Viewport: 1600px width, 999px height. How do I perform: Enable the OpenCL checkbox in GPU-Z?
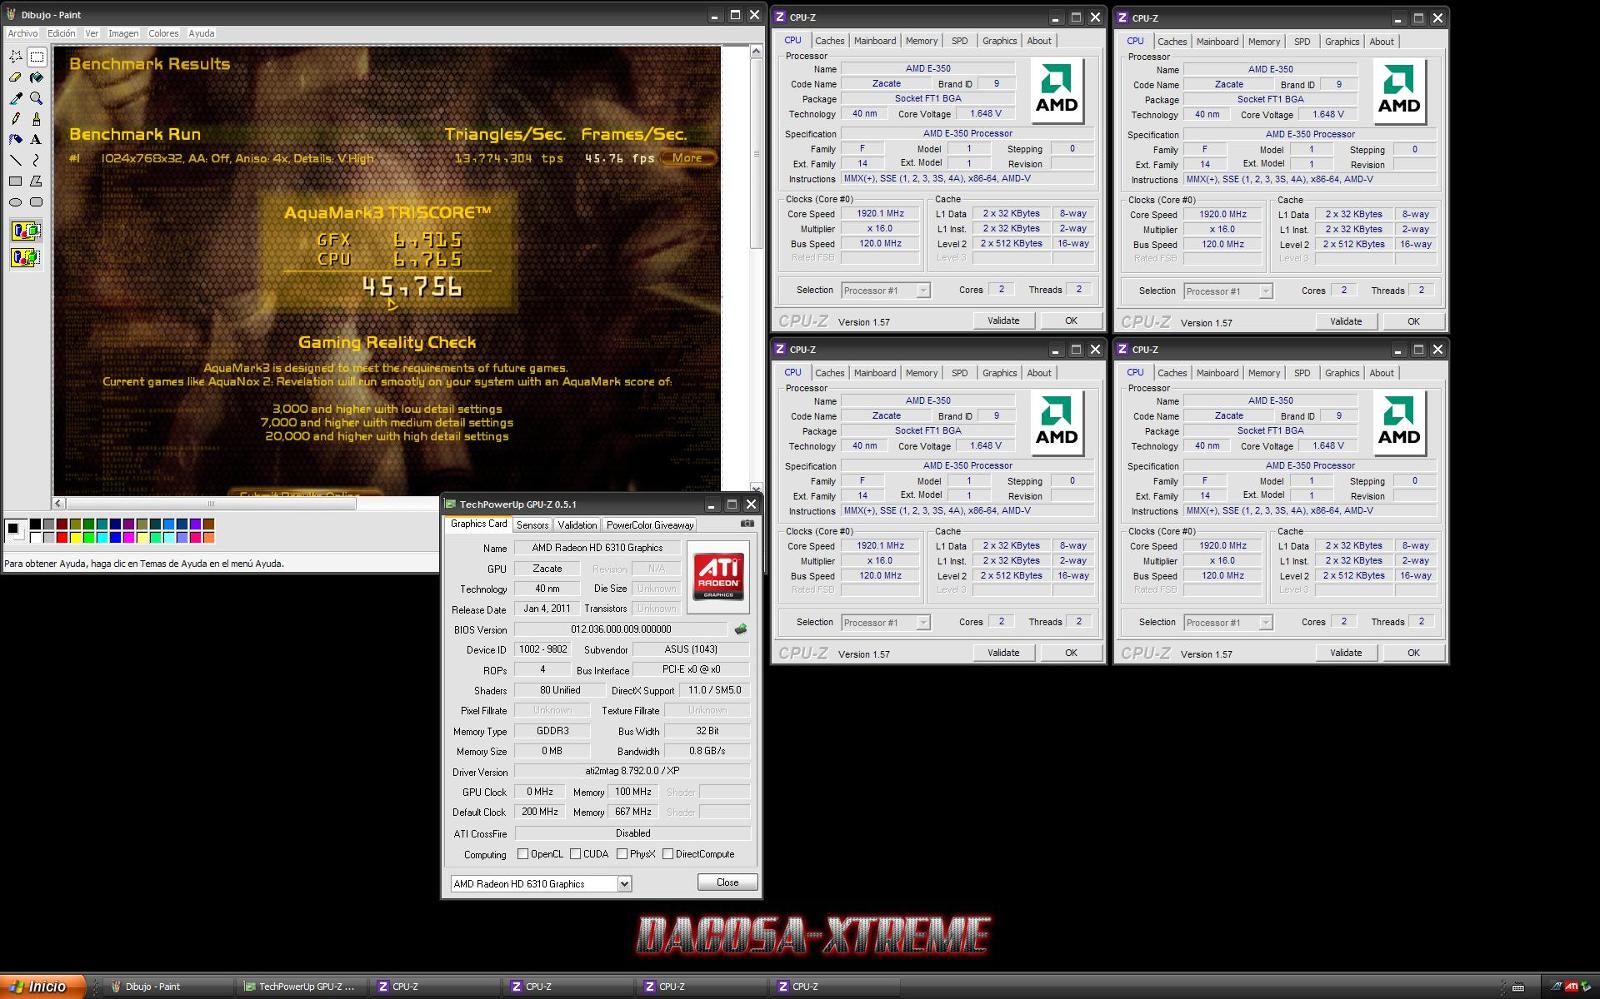point(522,854)
